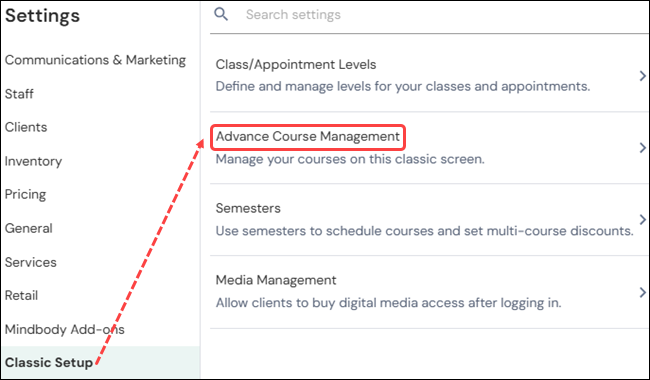Go to Retail settings
Screen dimensions: 650x380
coord(21,296)
